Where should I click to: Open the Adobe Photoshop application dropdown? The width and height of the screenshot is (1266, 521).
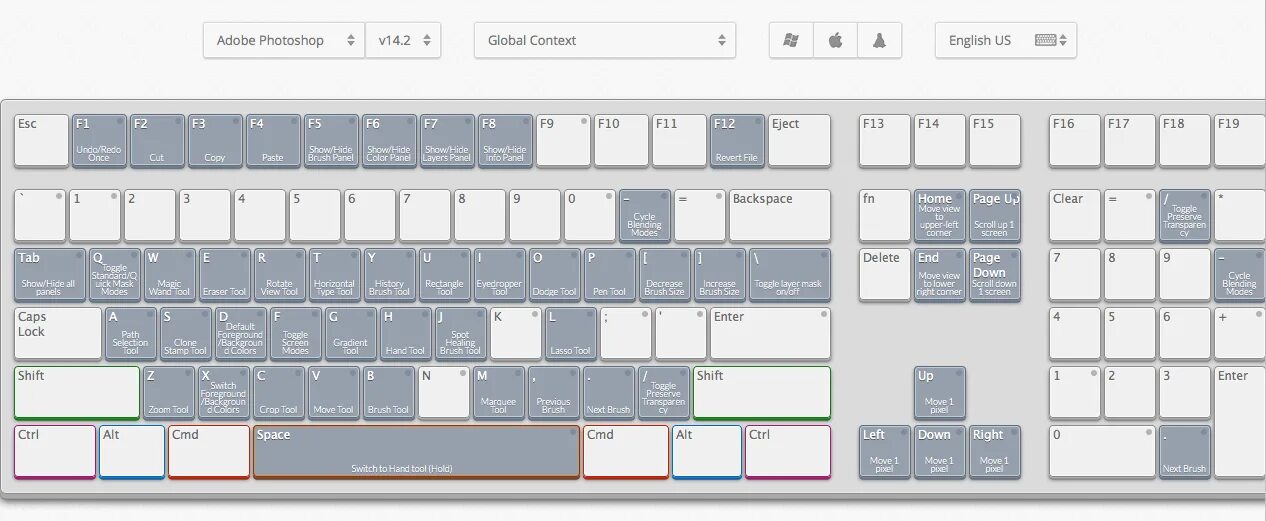click(284, 41)
